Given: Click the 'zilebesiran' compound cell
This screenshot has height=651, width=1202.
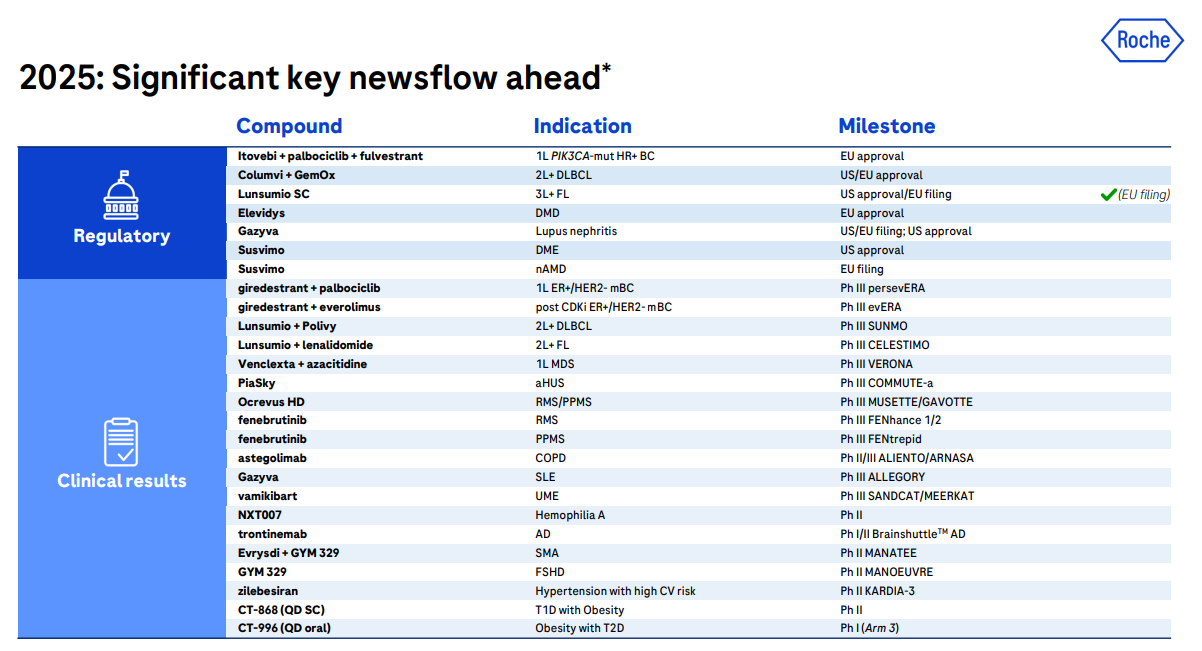Looking at the screenshot, I should click(269, 591).
